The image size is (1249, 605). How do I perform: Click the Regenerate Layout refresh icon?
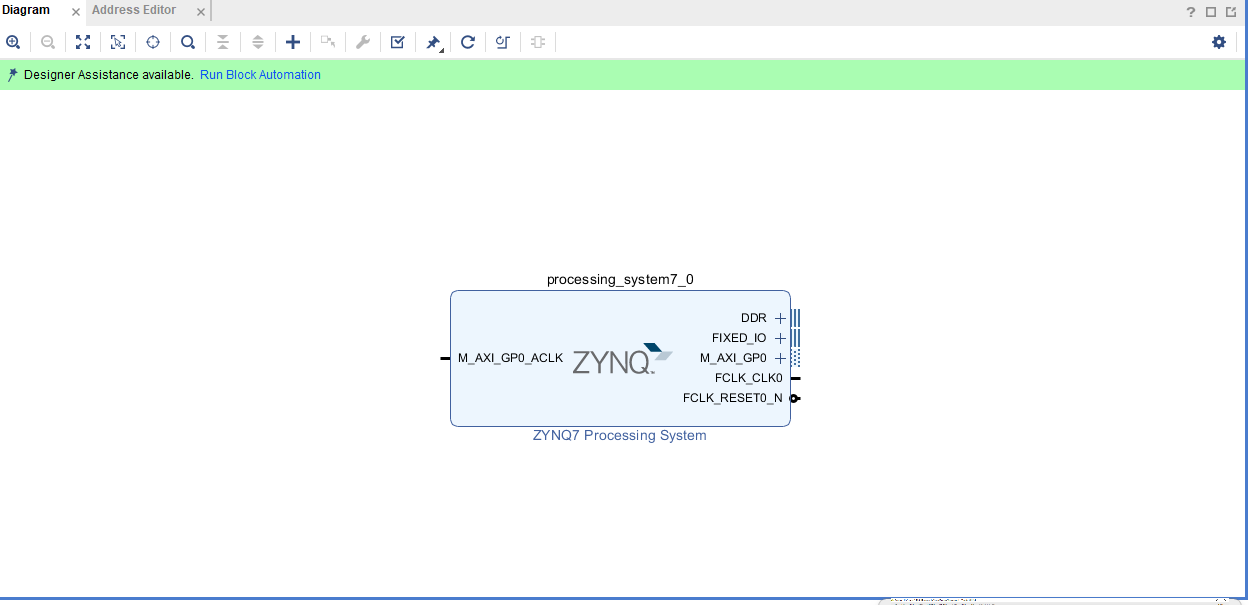[468, 42]
